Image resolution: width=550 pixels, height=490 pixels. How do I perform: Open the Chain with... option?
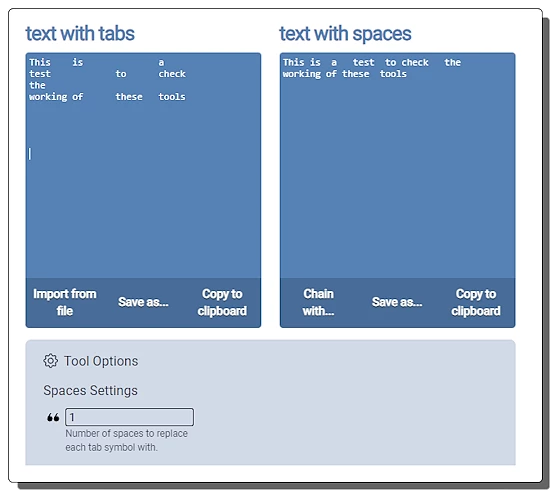pyautogui.click(x=318, y=302)
